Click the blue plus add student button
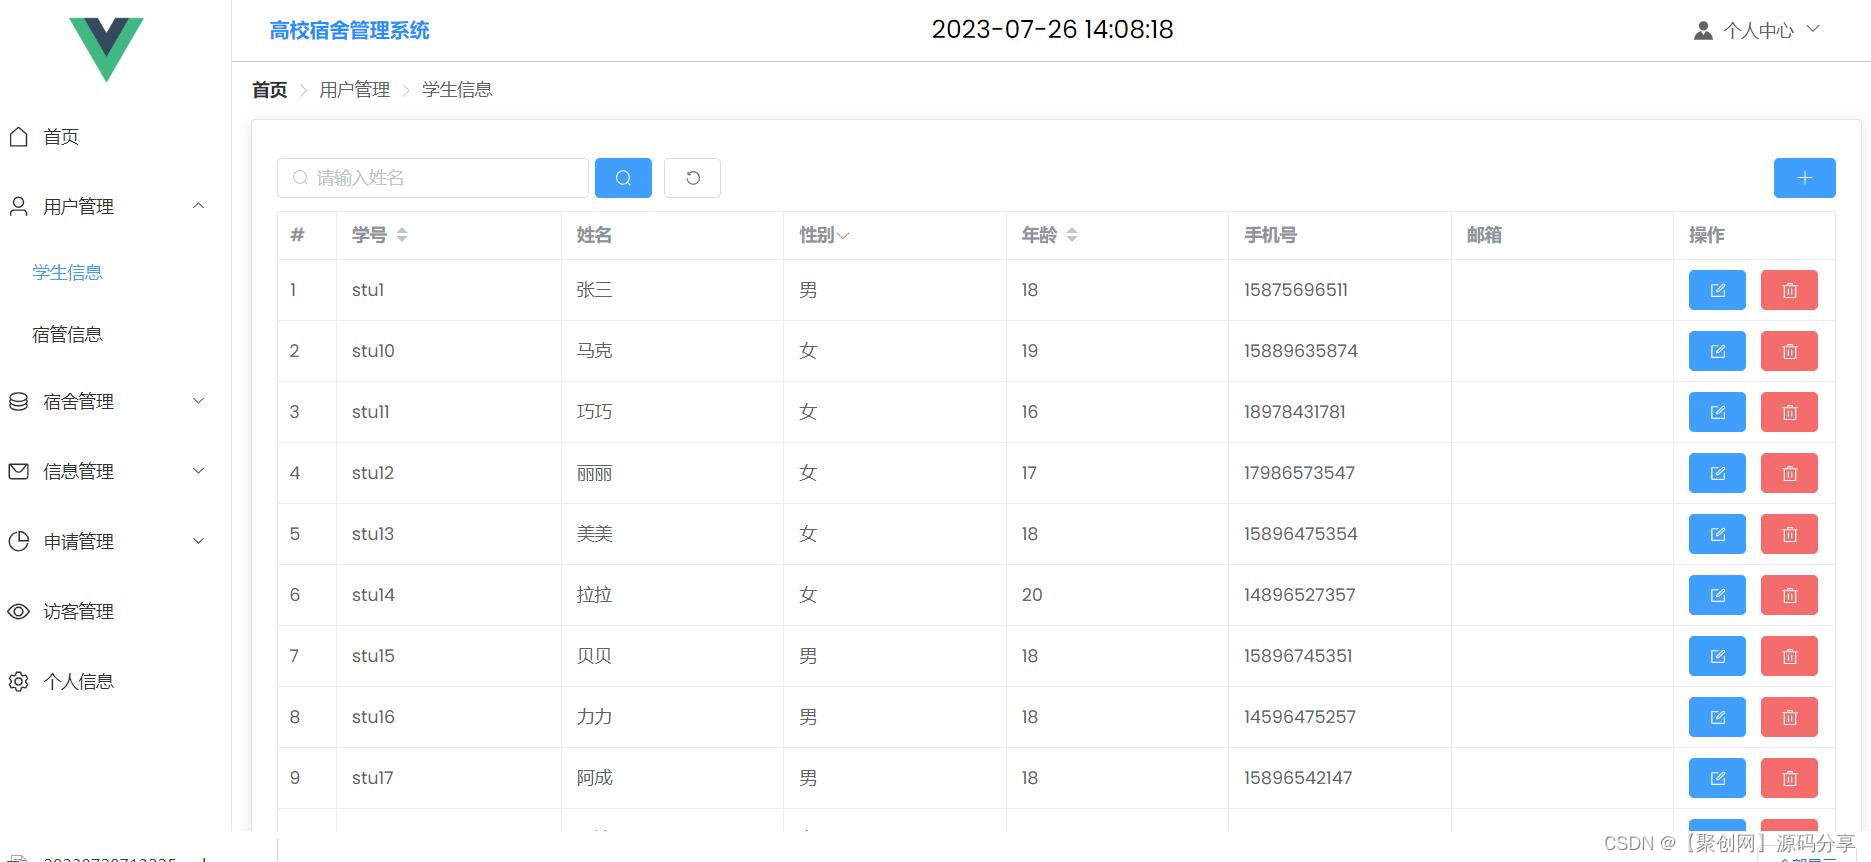Image resolution: width=1871 pixels, height=862 pixels. pos(1804,178)
